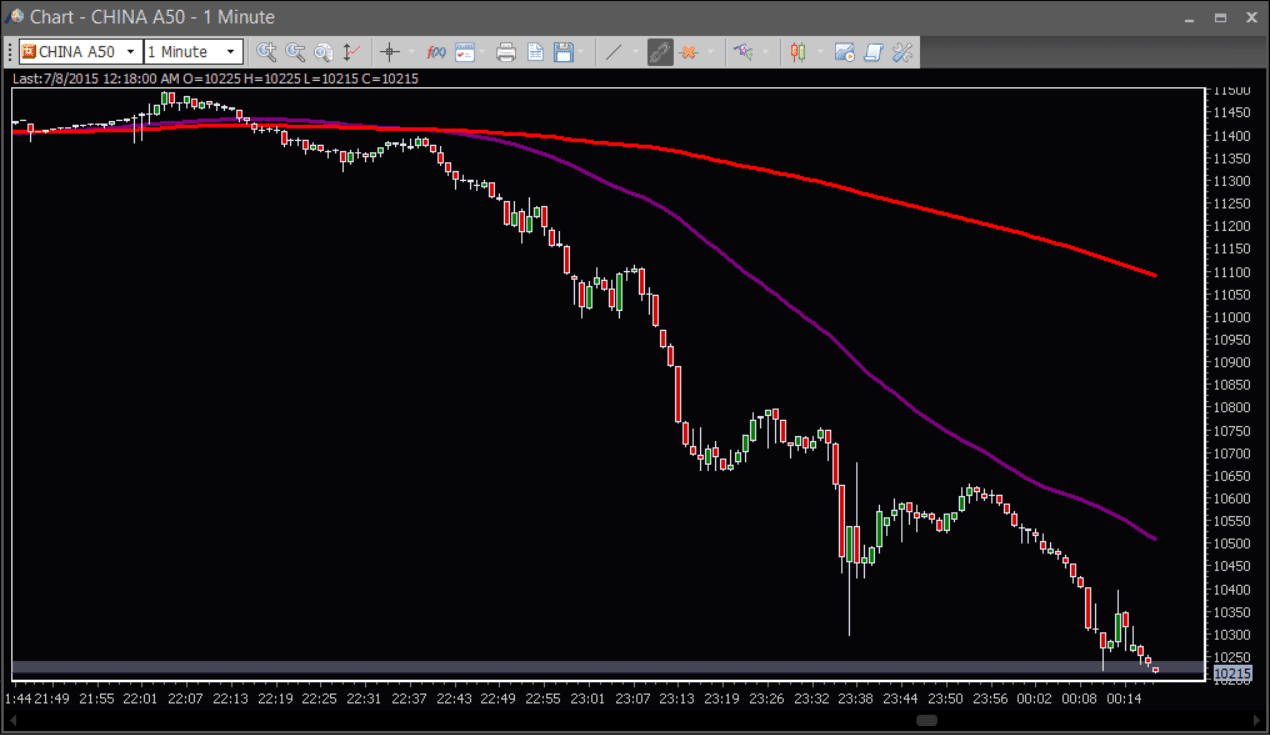The height and width of the screenshot is (735, 1270).
Task: Click the scrollbar's right arrow button
Action: (x=1257, y=720)
